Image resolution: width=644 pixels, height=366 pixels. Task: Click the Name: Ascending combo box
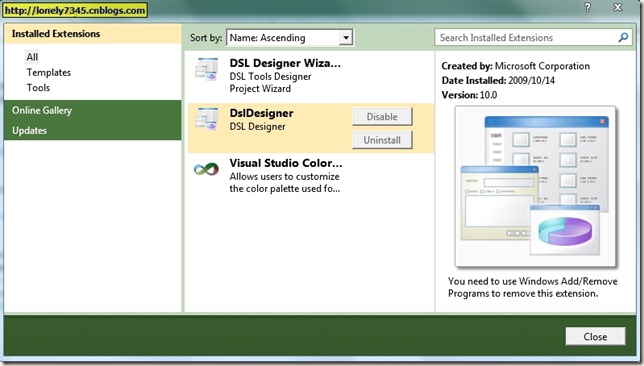click(290, 38)
